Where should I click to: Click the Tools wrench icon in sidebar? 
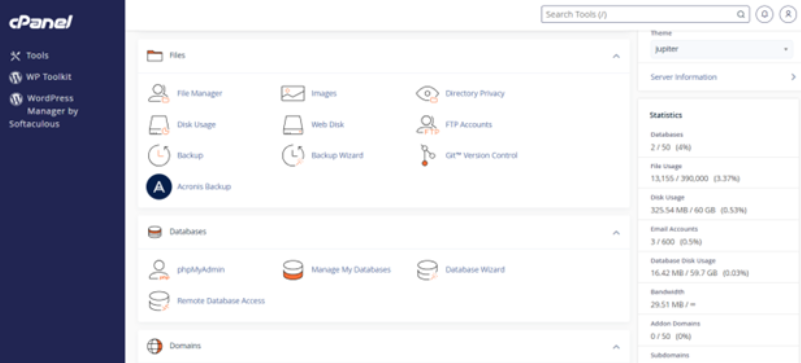coord(15,56)
